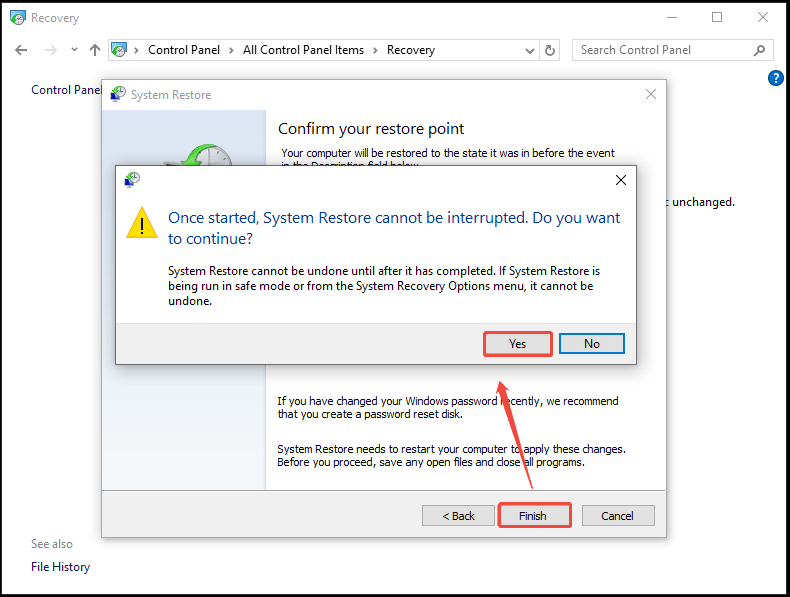Viewport: 790px width, 597px height.
Task: Click the System Restore title bar icon
Action: pos(118,94)
